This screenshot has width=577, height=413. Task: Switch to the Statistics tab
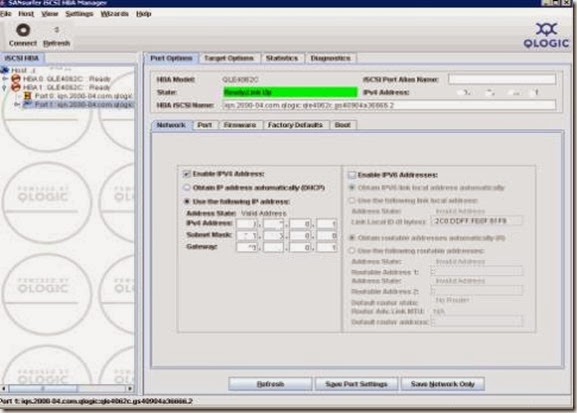click(282, 58)
